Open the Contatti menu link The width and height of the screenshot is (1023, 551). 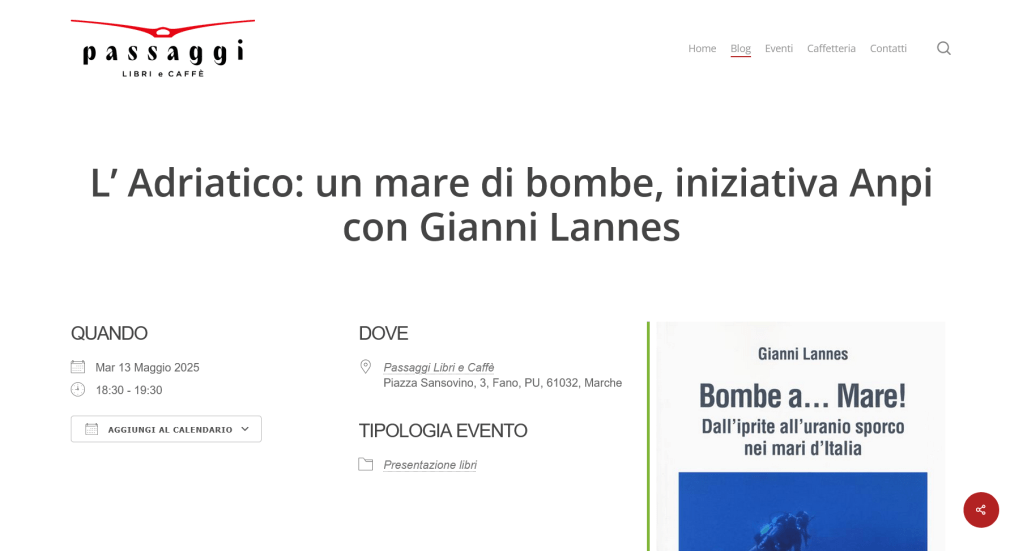[888, 48]
